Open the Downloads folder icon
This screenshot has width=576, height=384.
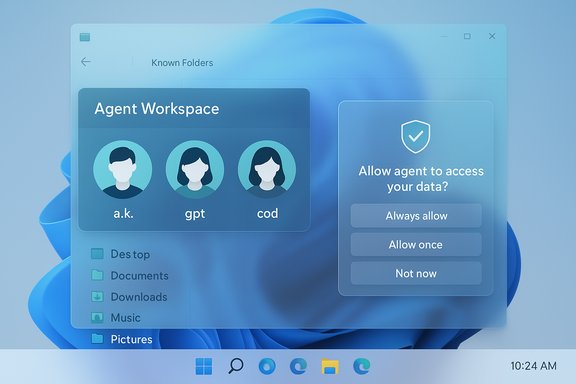tap(97, 296)
